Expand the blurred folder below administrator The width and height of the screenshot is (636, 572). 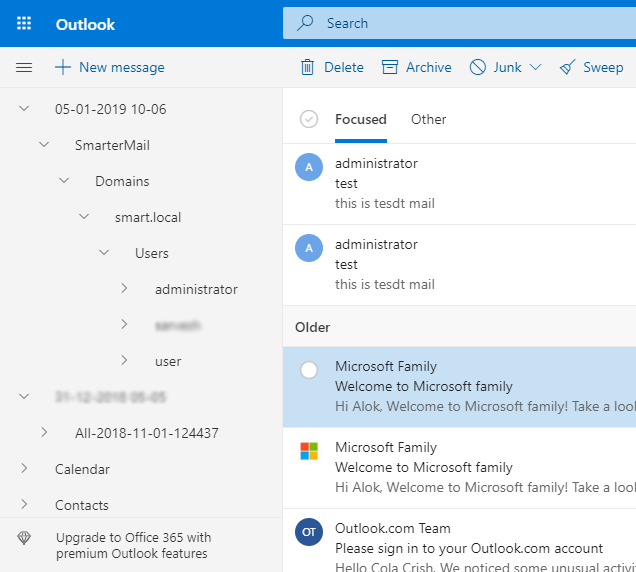point(124,325)
